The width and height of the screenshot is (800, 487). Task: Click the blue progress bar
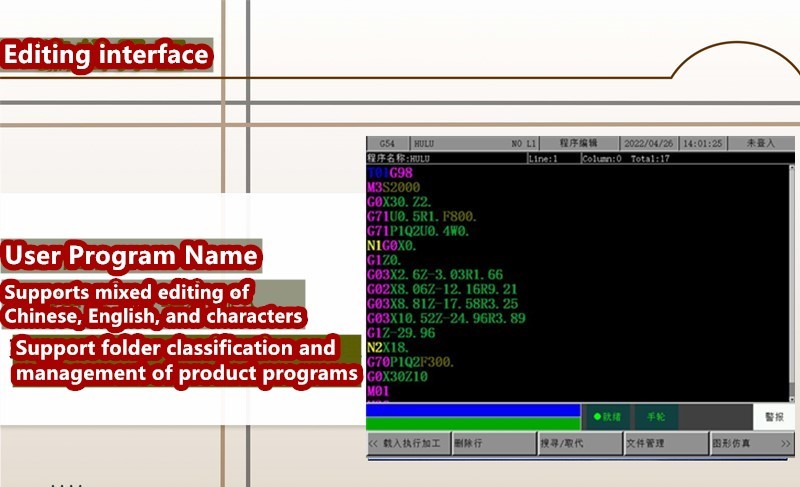tap(473, 410)
